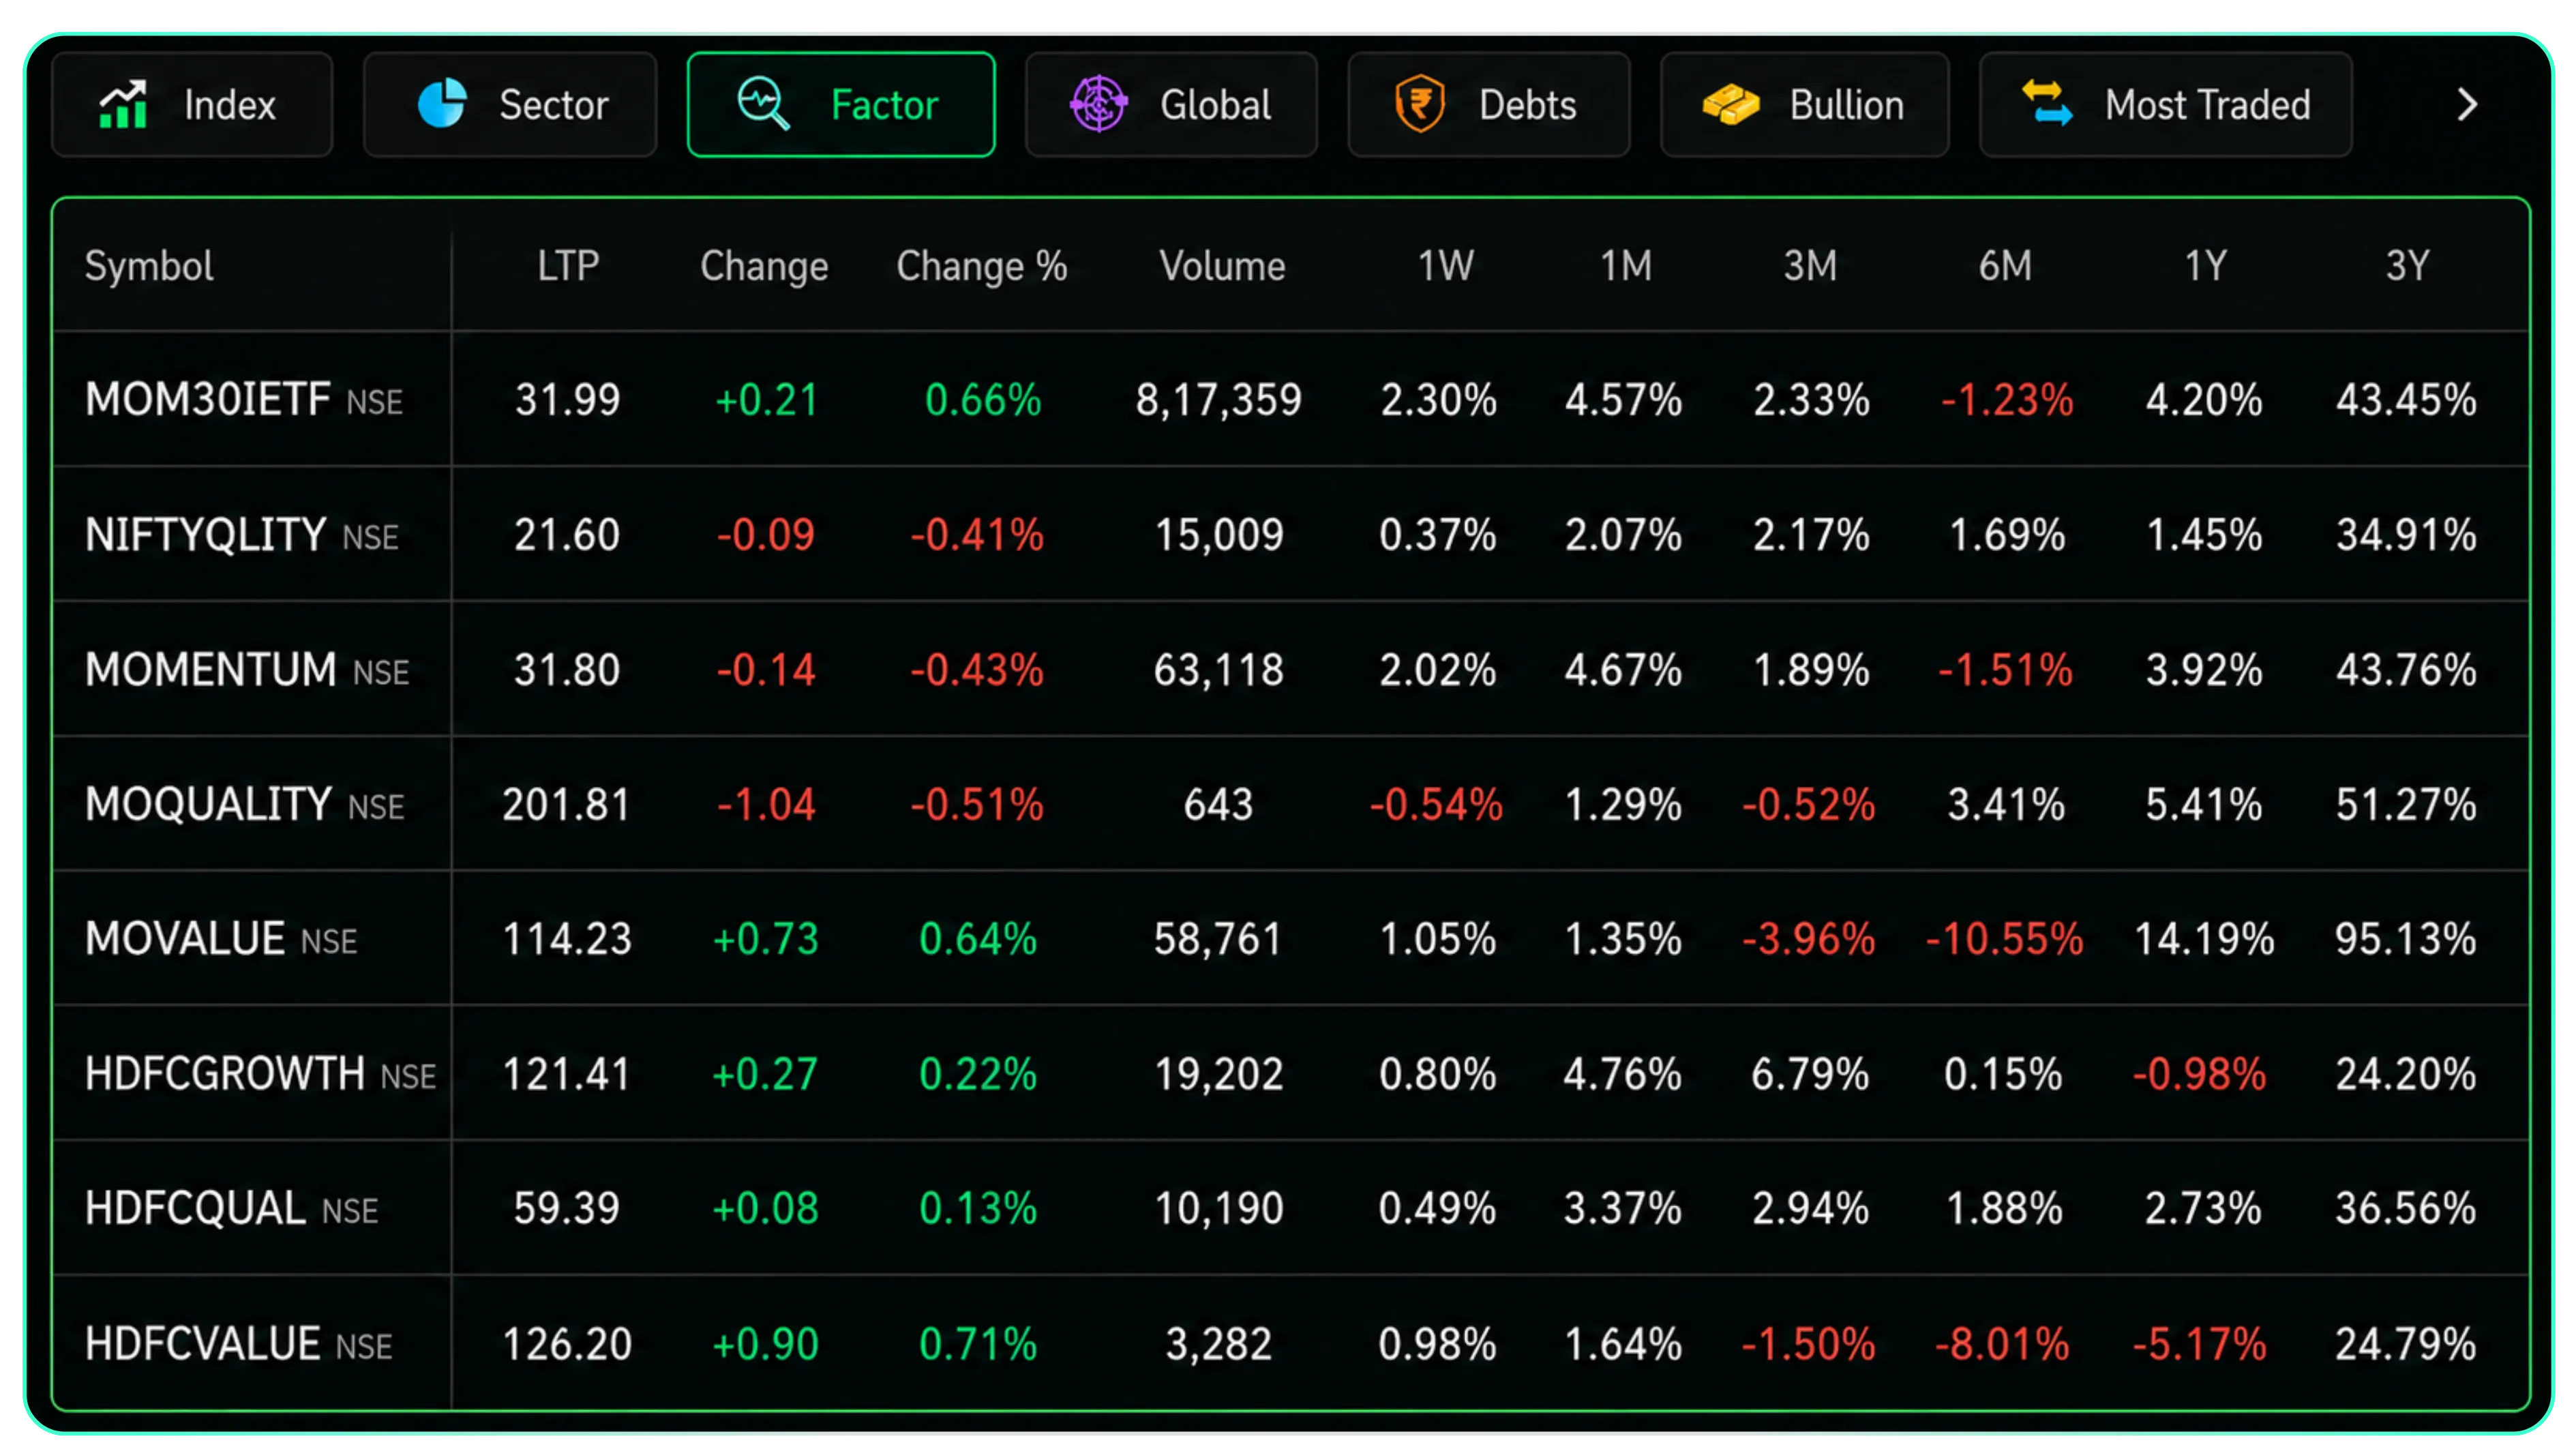The width and height of the screenshot is (2576, 1449).
Task: Select the Factor tab
Action: click(x=841, y=105)
